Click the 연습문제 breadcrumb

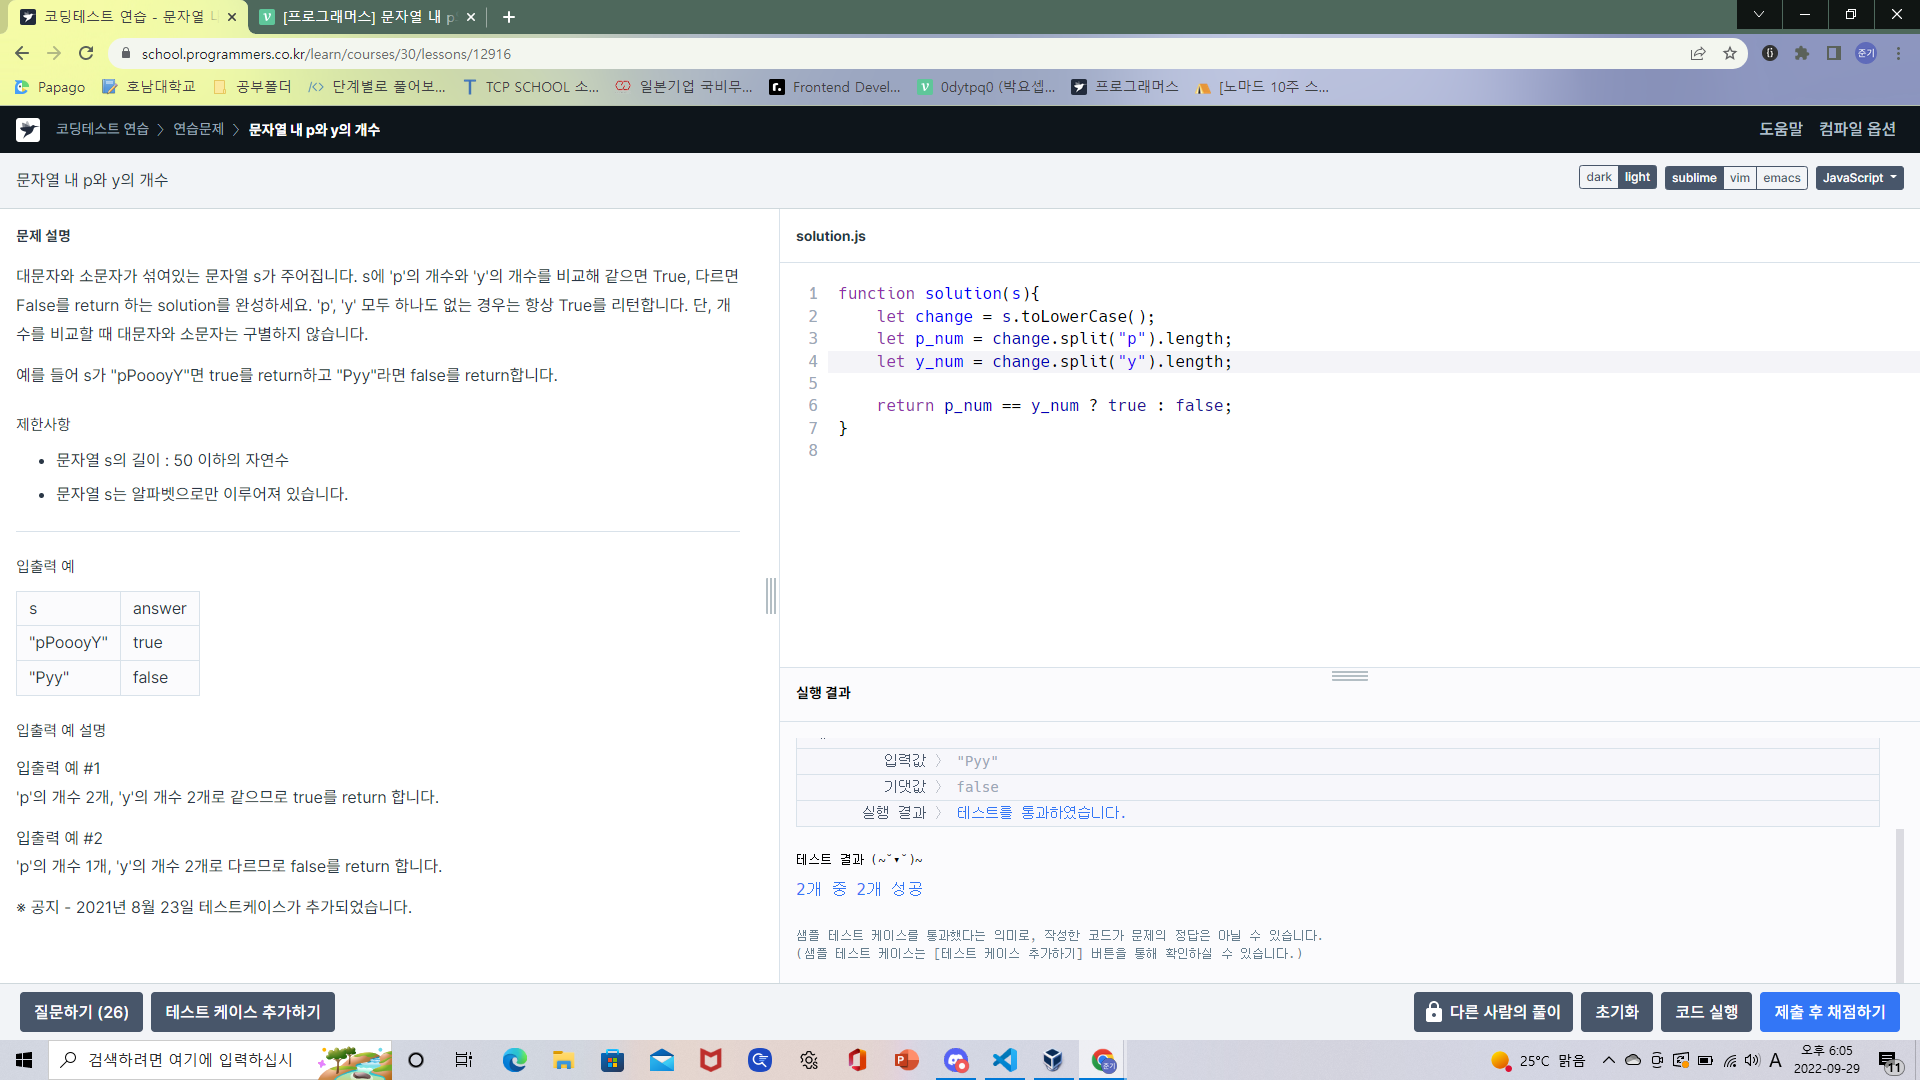point(198,129)
